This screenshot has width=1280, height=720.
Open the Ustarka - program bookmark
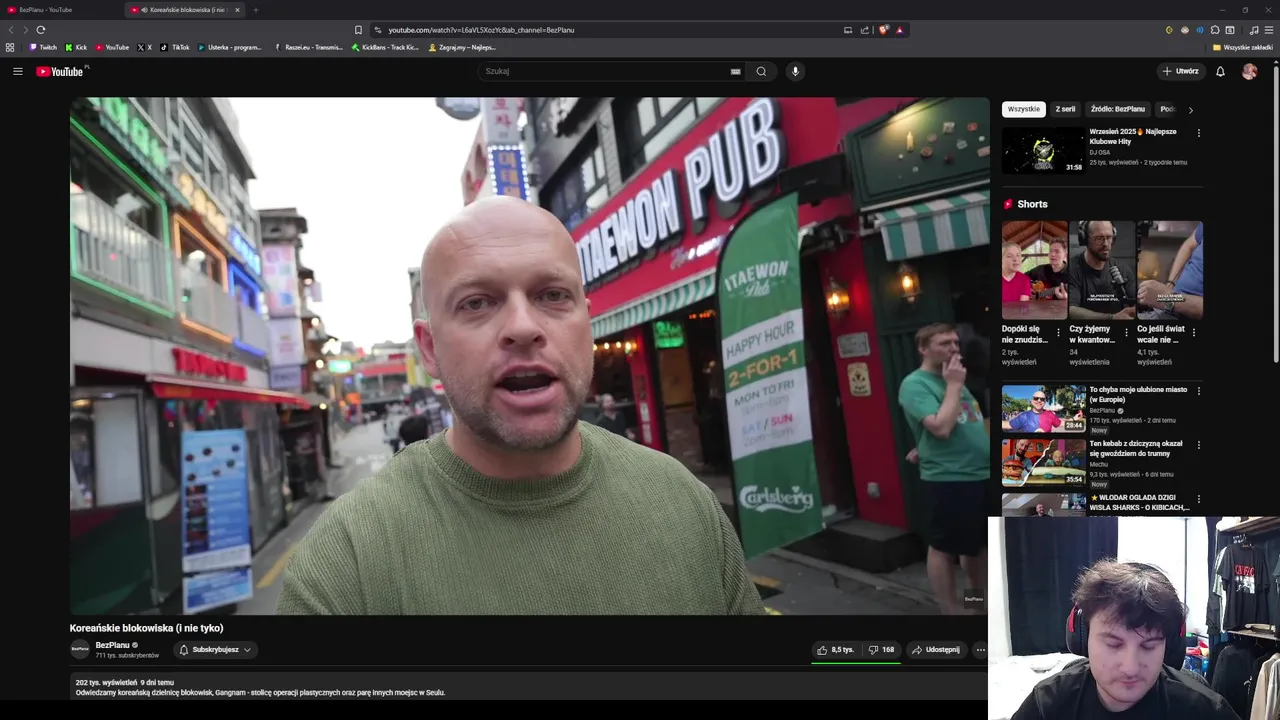(229, 47)
